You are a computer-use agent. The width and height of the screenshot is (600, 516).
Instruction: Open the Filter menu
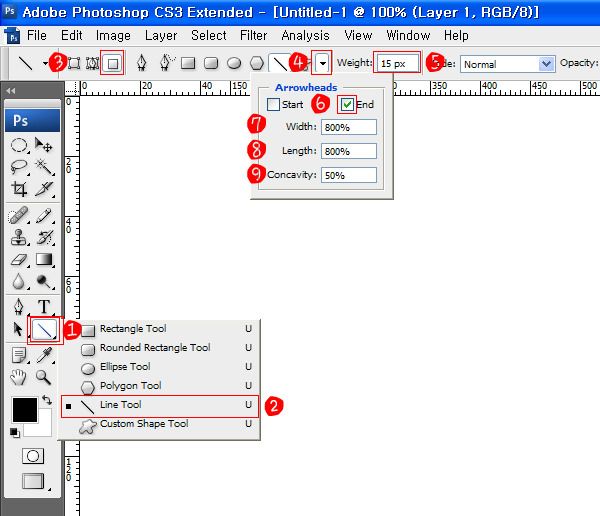tap(253, 36)
